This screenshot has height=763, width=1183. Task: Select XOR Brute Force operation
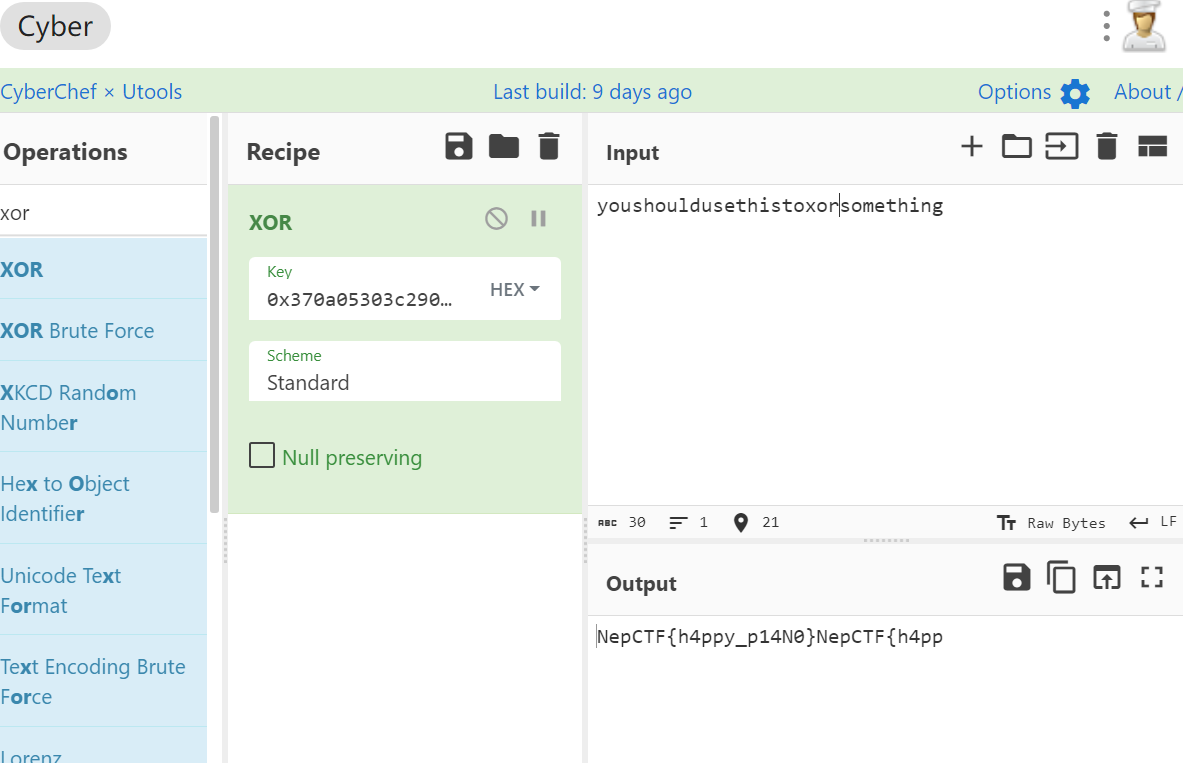pyautogui.click(x=78, y=331)
